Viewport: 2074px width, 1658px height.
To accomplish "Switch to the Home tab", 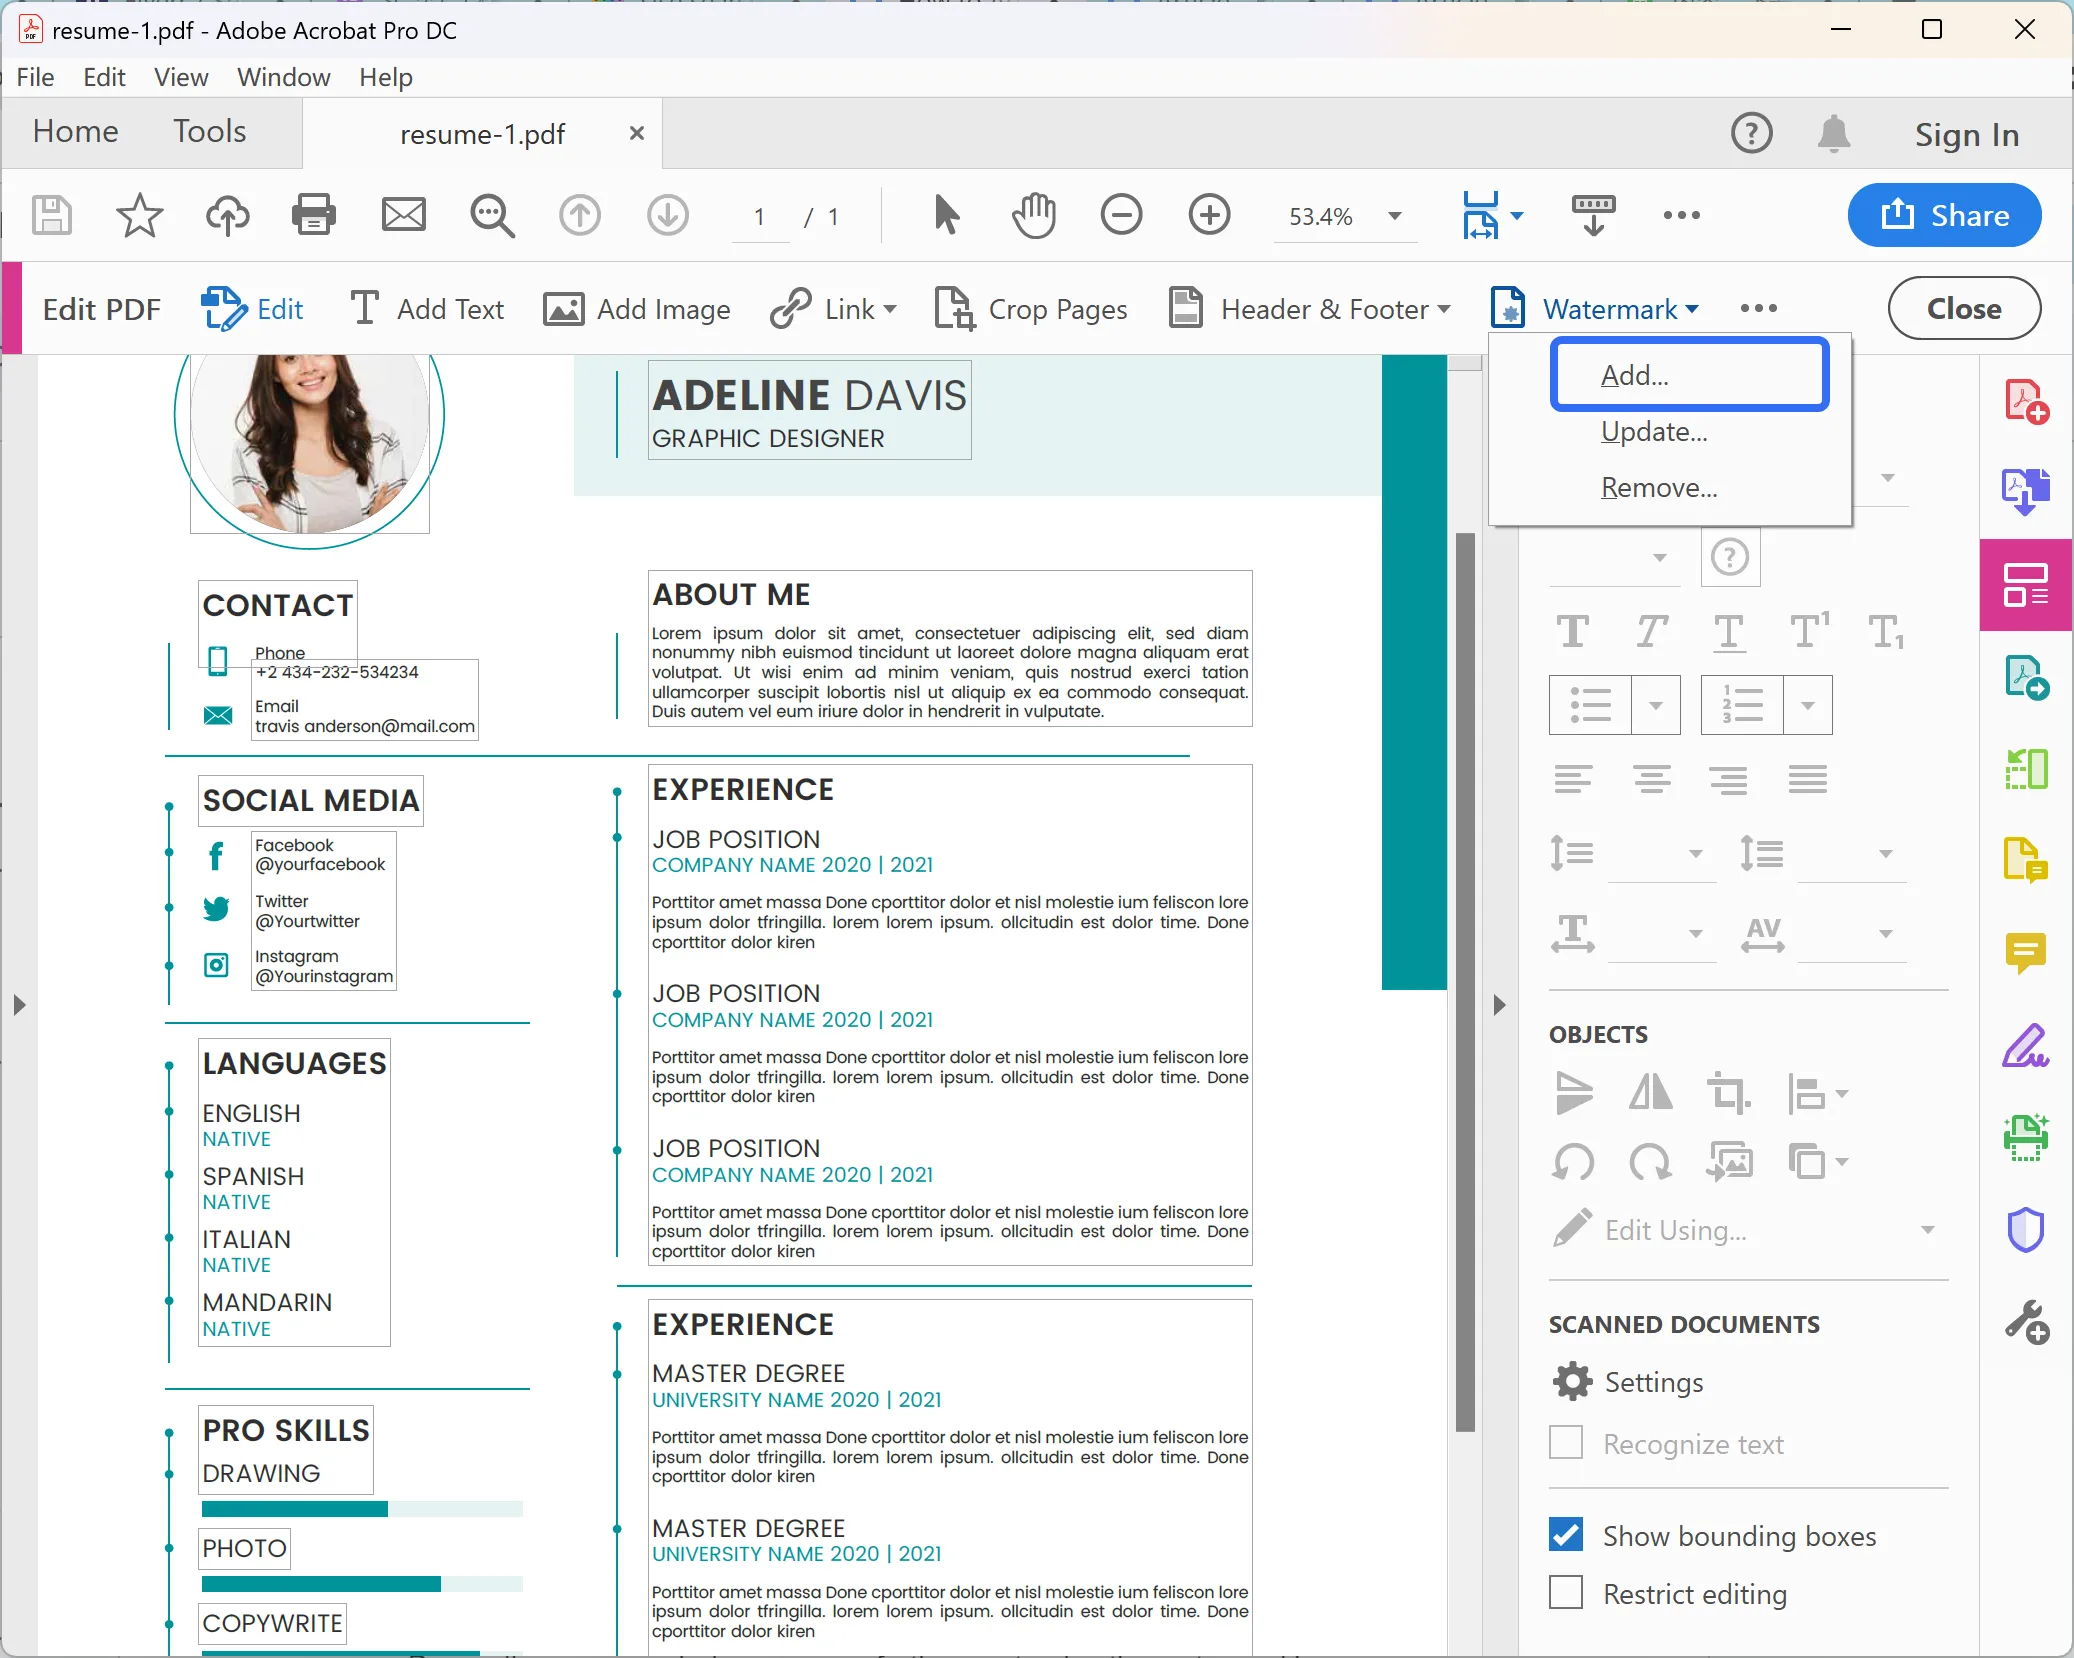I will pyautogui.click(x=75, y=131).
